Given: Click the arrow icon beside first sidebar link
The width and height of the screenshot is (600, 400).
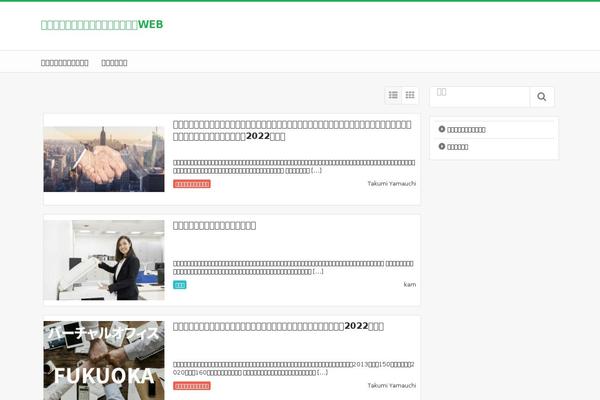Looking at the screenshot, I should (442, 129).
